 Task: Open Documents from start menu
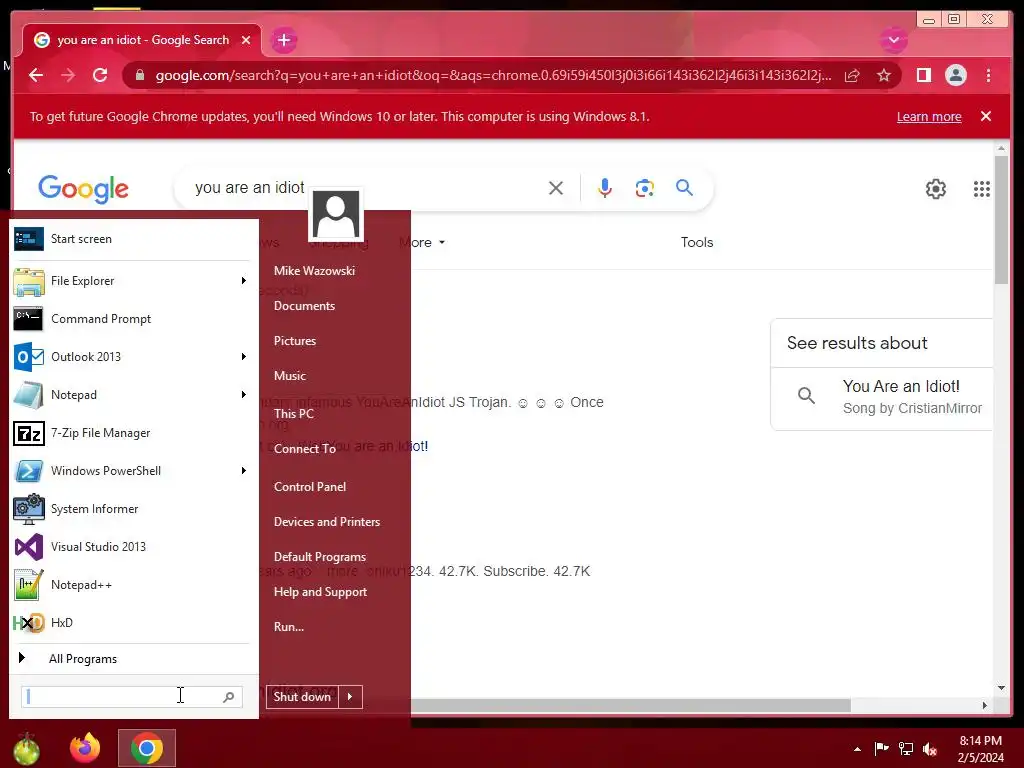tap(304, 306)
